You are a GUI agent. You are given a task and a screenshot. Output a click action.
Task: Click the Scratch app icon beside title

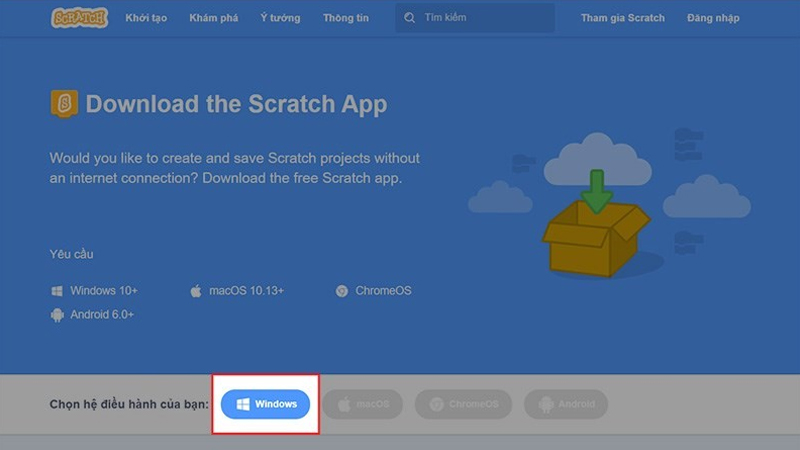[x=64, y=104]
